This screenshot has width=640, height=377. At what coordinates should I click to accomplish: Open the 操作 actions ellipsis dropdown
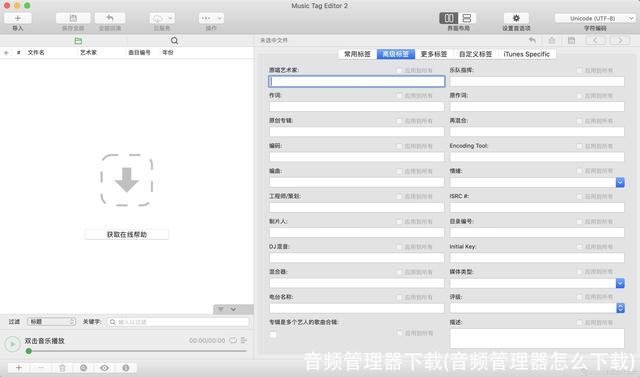211,18
